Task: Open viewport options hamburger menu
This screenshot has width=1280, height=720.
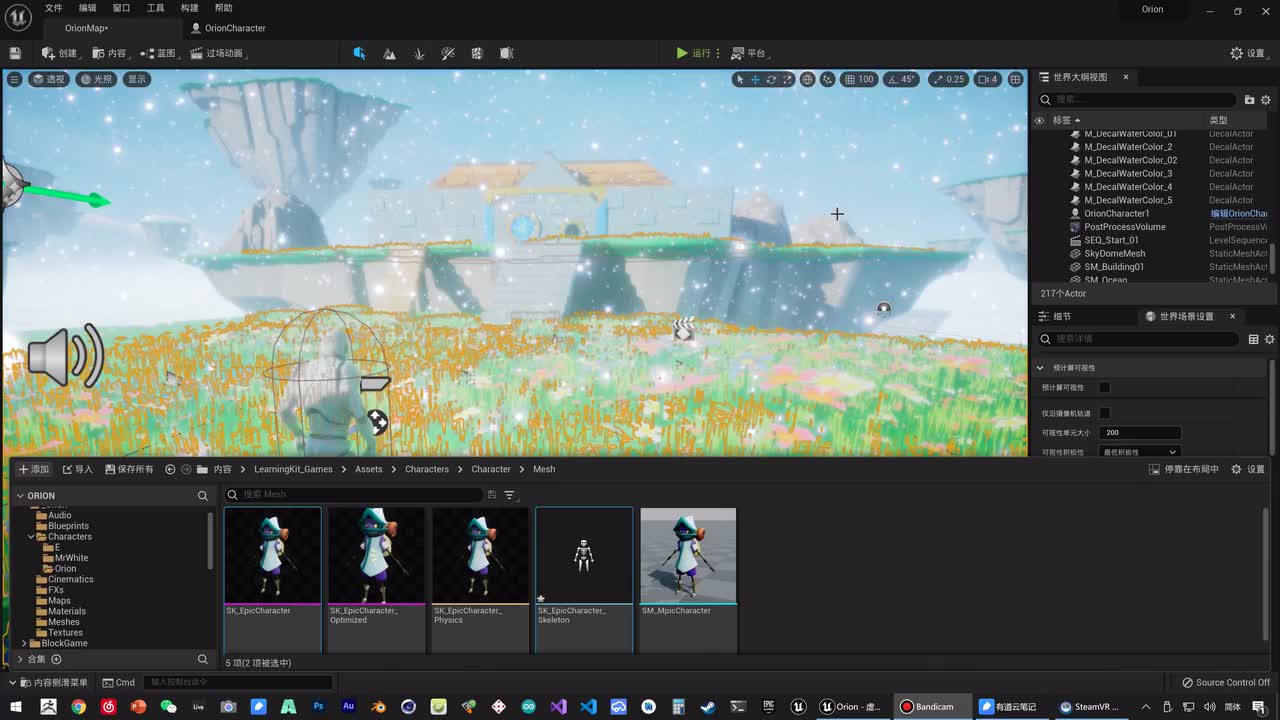Action: coord(14,79)
